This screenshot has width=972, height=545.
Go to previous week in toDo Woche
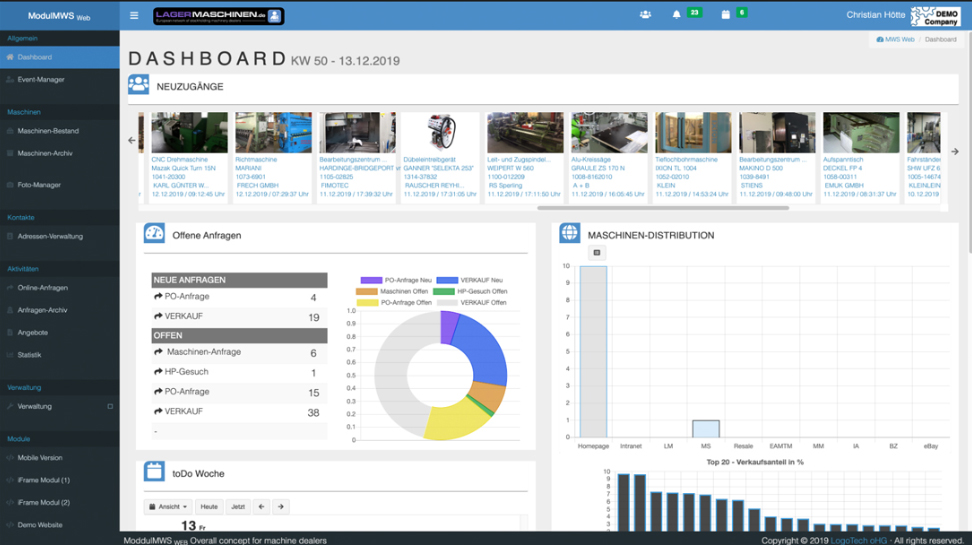(x=261, y=507)
